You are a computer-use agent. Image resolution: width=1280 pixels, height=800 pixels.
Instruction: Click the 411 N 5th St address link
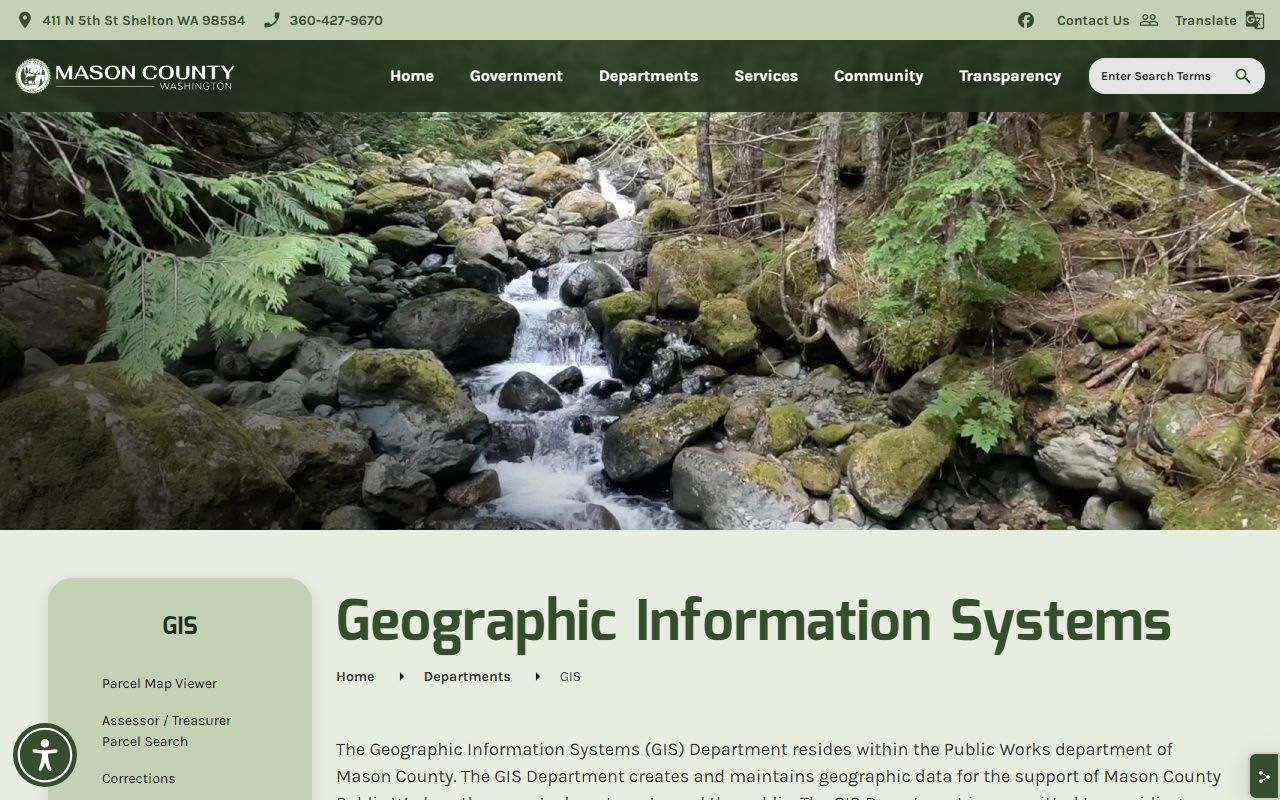point(144,20)
